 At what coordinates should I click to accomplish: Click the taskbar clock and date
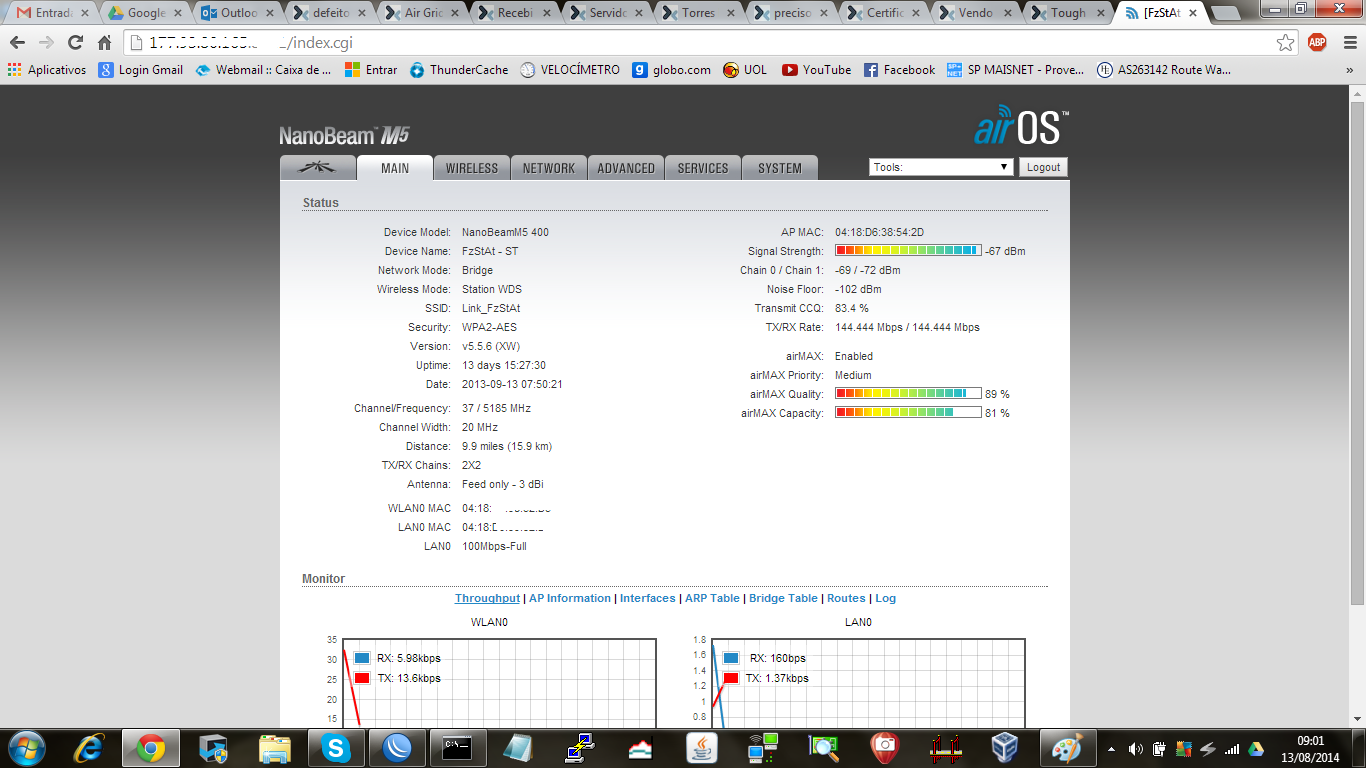click(x=1310, y=749)
